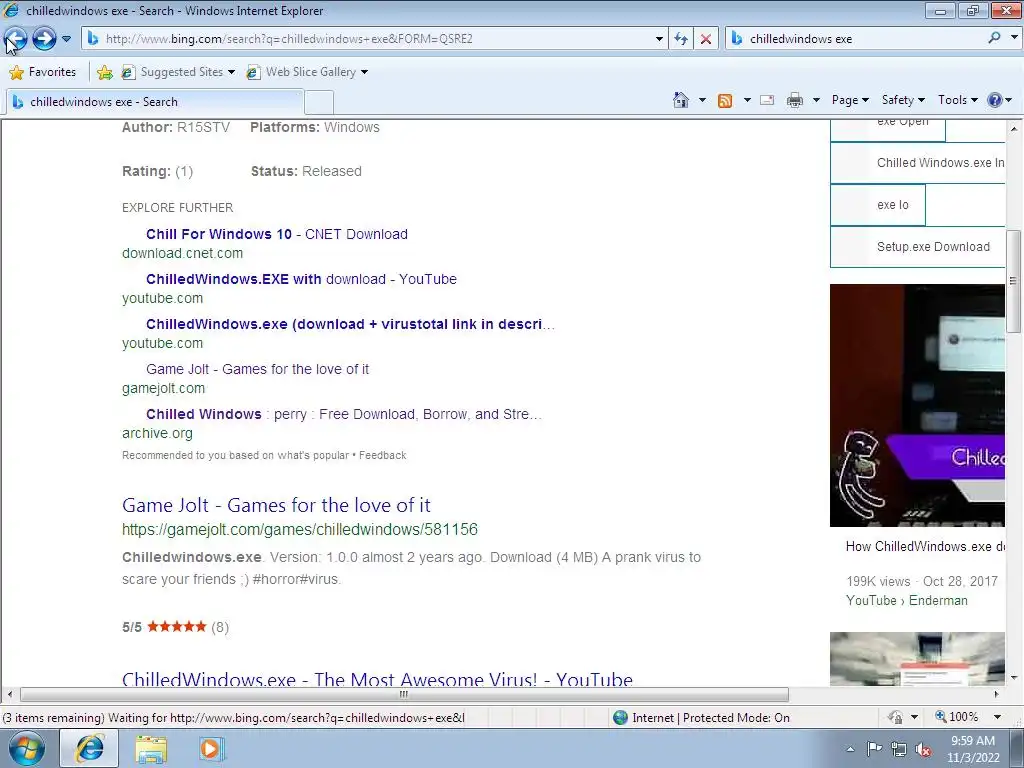Click the horizontal scrollbar right arrow
Image resolution: width=1024 pixels, height=768 pixels.
997,694
